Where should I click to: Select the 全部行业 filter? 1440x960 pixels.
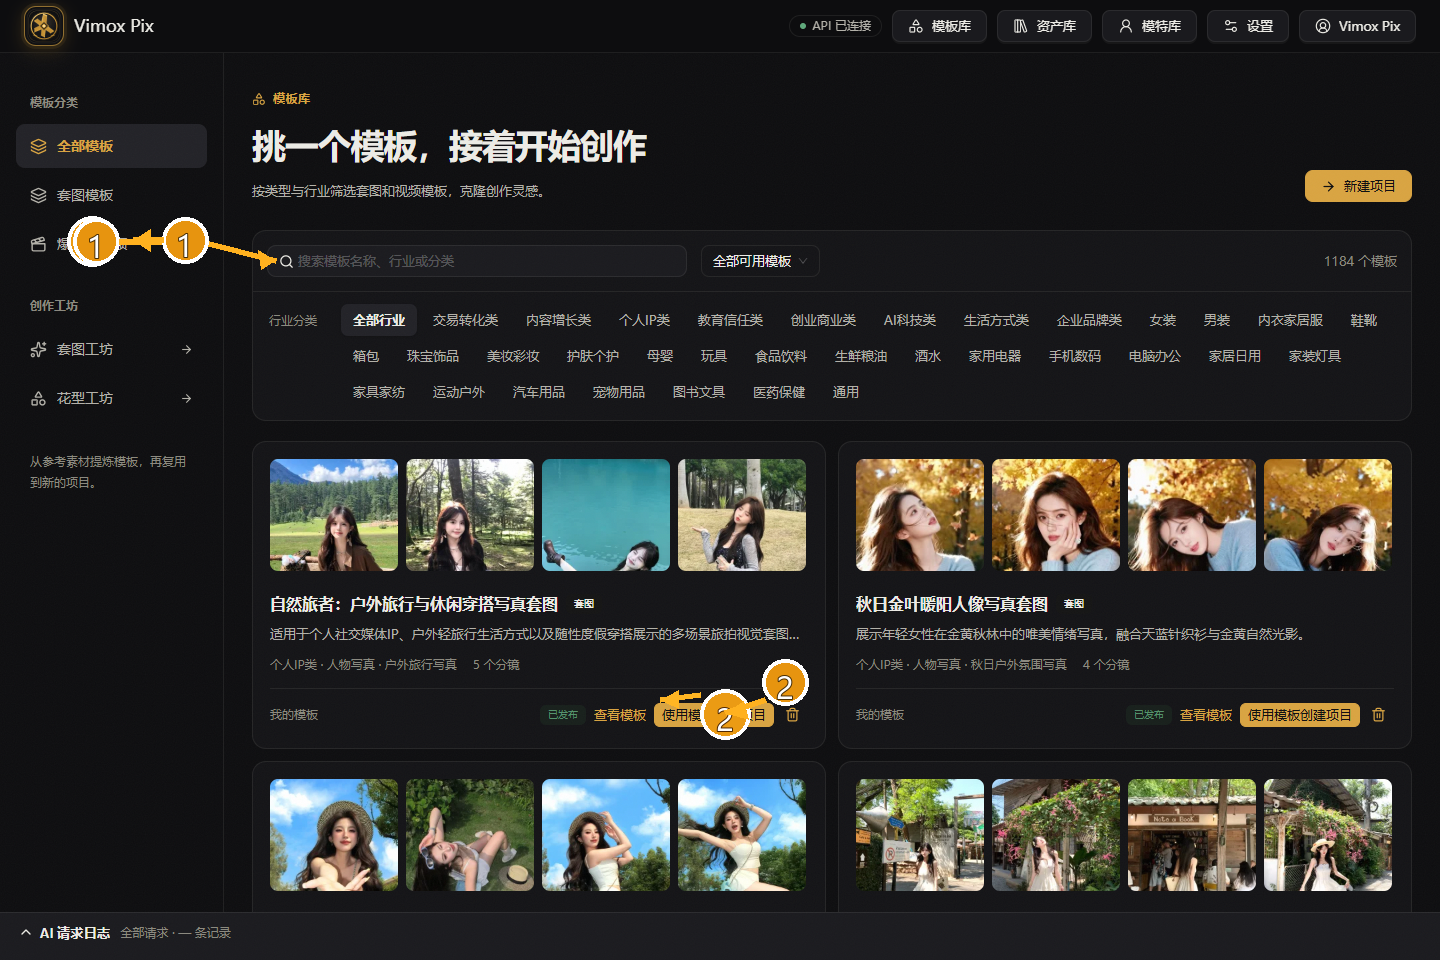(x=379, y=320)
